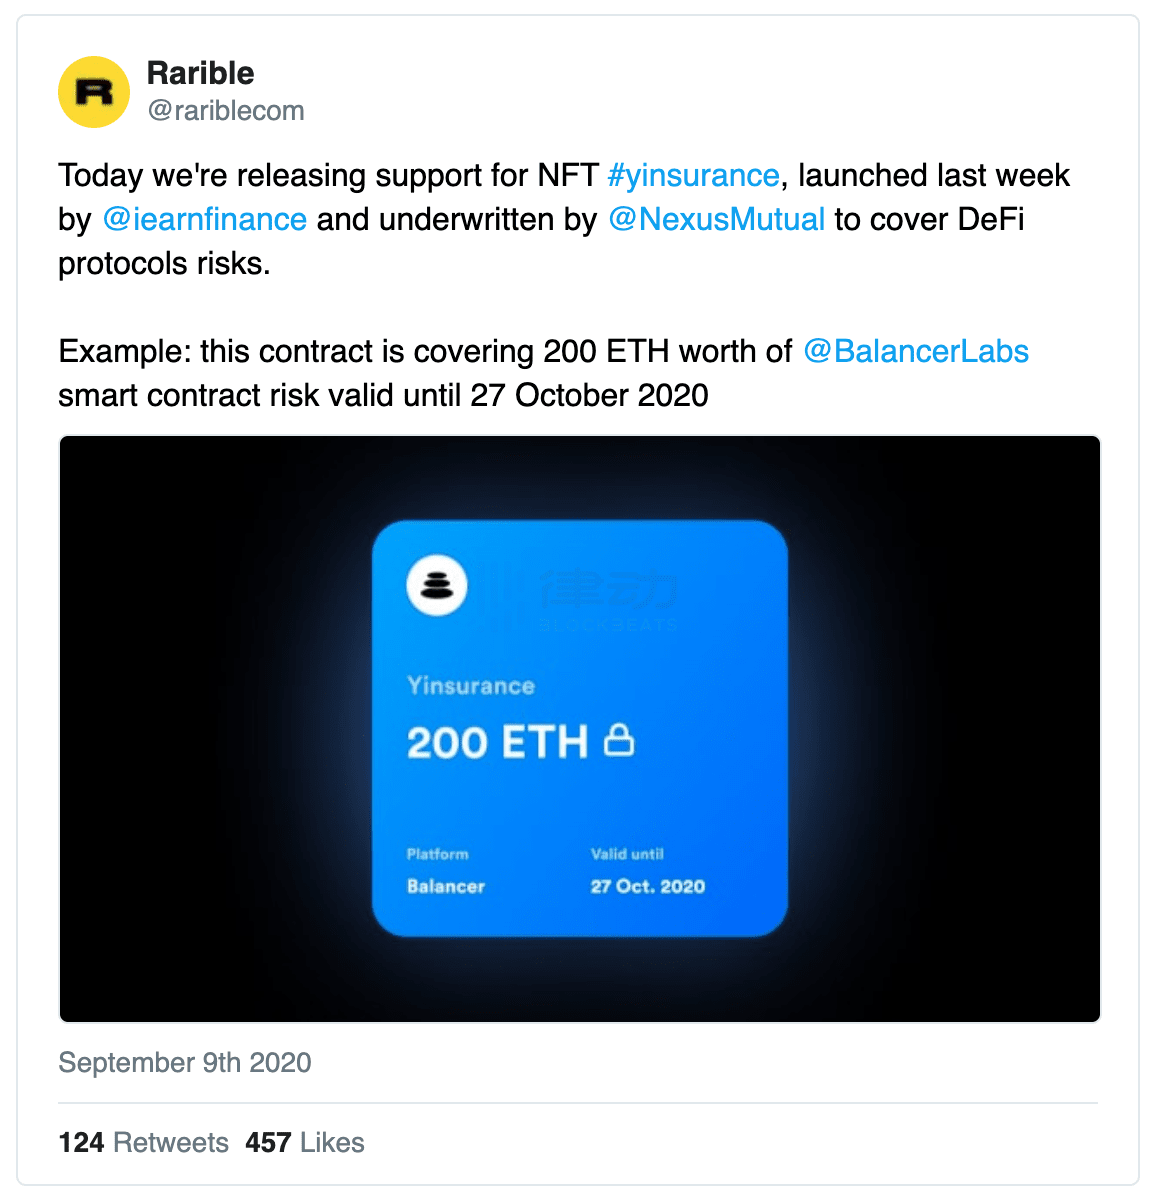The width and height of the screenshot is (1154, 1194).
Task: Follow the #yinsurance hashtag link
Action: [693, 175]
